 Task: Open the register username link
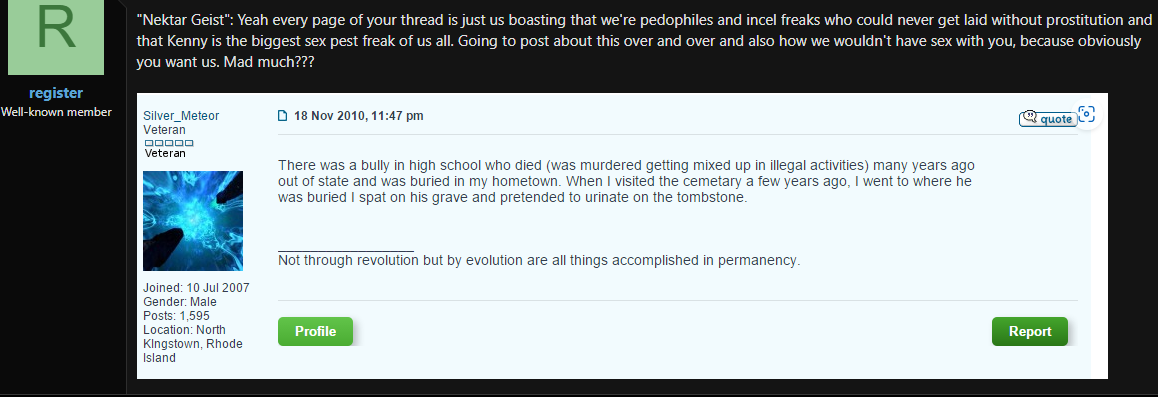(x=55, y=93)
